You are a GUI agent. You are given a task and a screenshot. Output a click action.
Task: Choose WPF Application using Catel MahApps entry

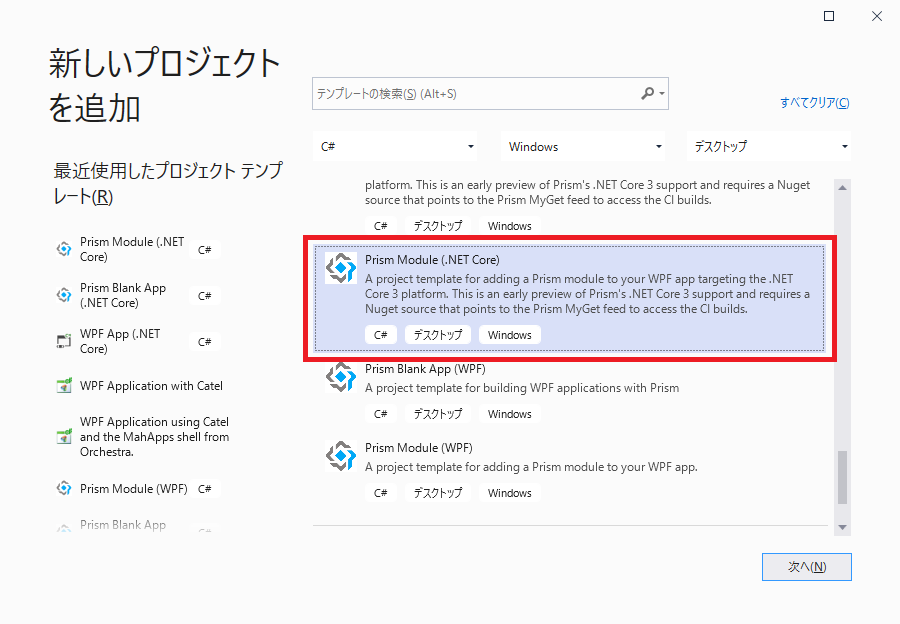pyautogui.click(x=143, y=436)
